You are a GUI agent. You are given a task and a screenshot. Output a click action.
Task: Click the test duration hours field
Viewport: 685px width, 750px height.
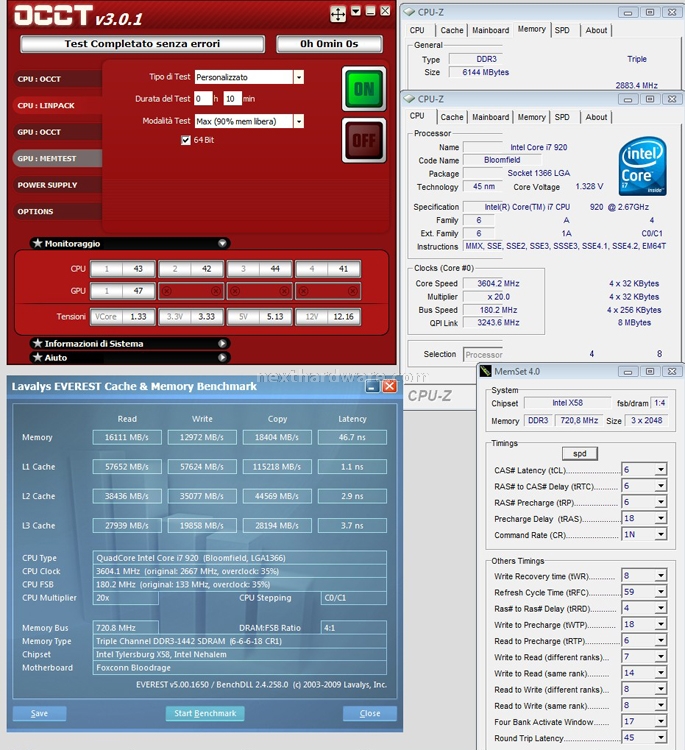click(203, 99)
